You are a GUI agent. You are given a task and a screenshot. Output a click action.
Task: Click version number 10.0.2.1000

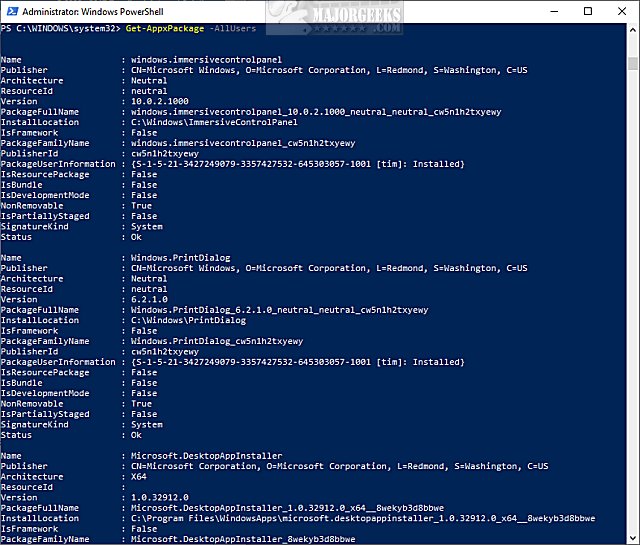click(x=160, y=101)
